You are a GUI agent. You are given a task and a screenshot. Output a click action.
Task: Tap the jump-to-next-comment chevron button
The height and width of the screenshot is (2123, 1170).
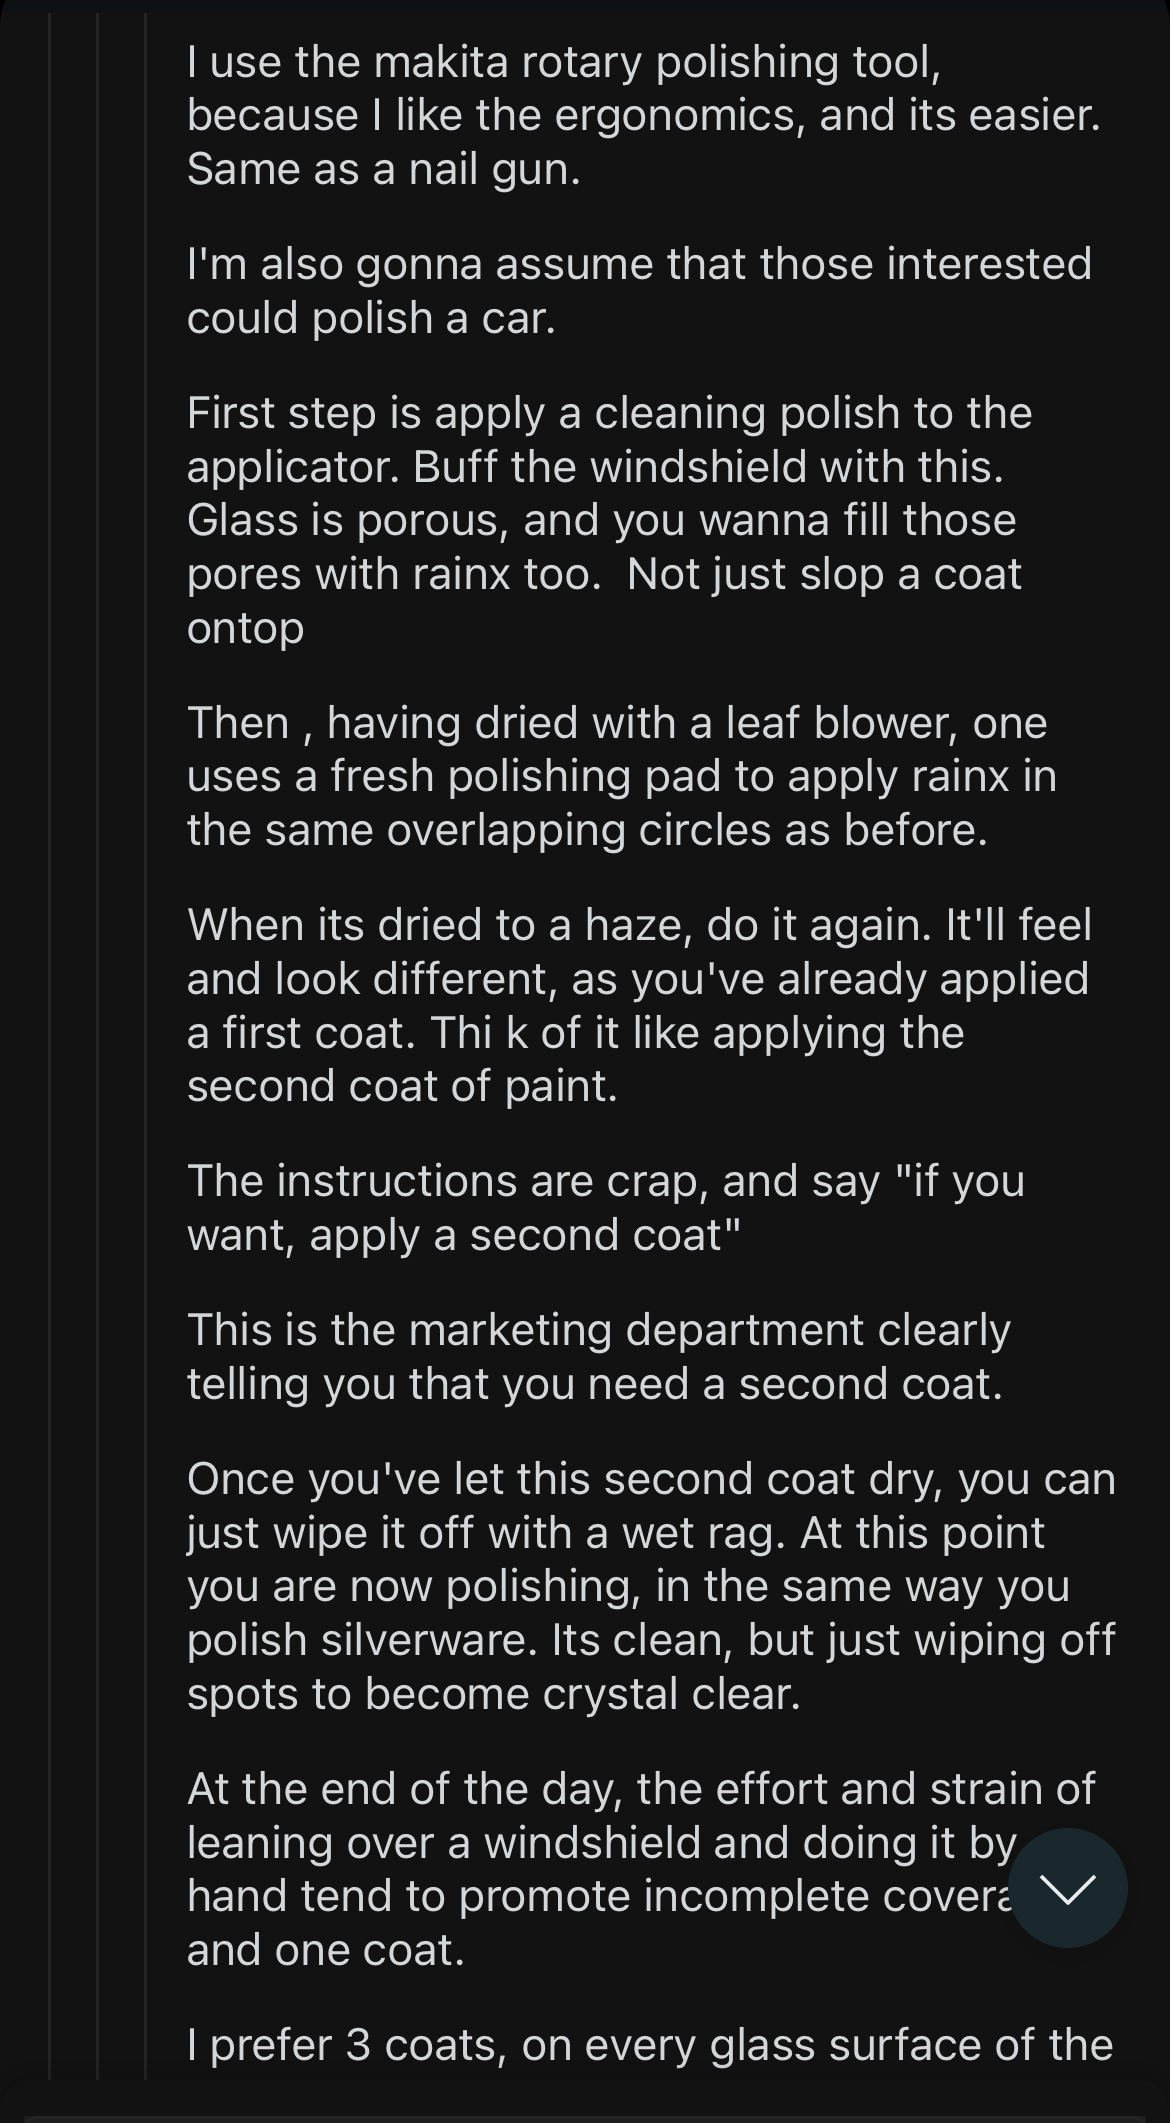coord(1067,1888)
